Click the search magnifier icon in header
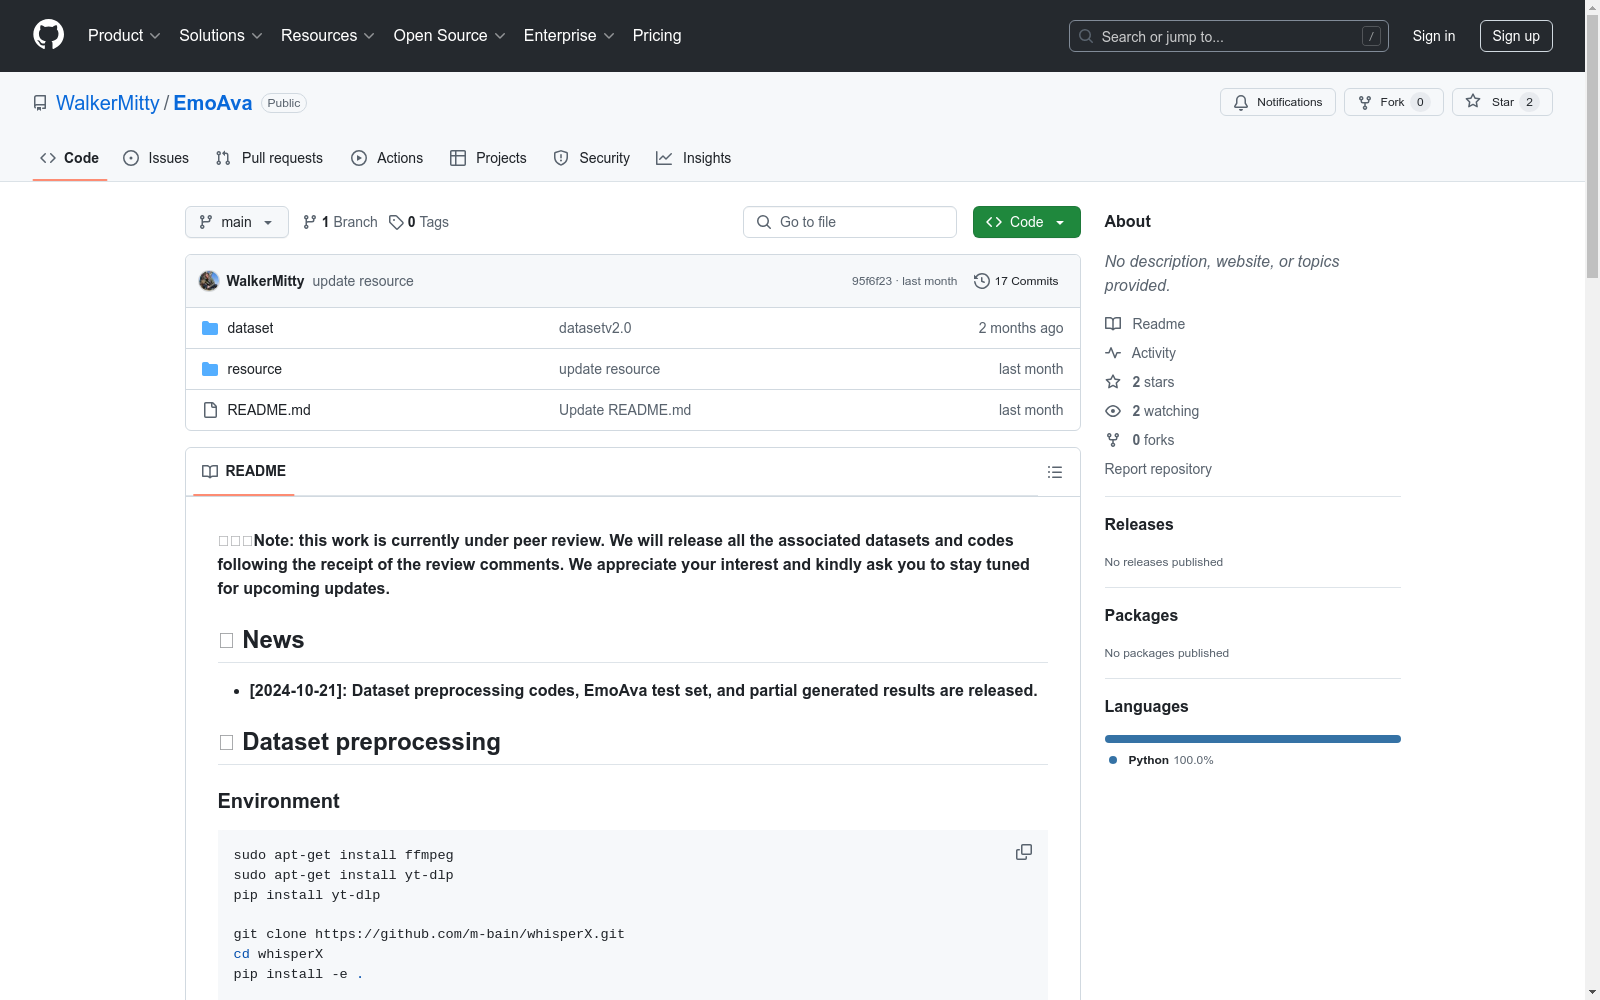The width and height of the screenshot is (1600, 1000). [1086, 36]
